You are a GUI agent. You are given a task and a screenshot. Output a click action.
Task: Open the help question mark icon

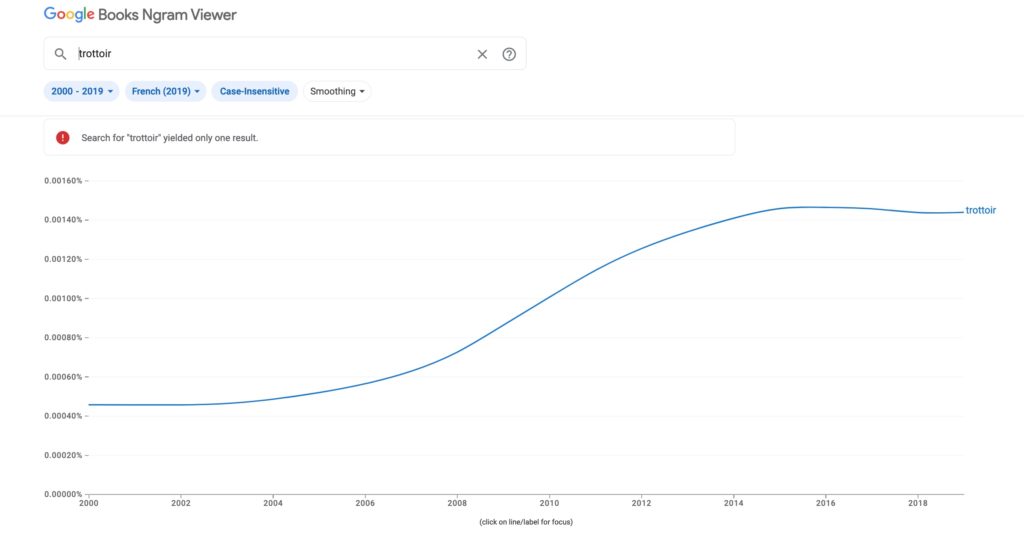coord(509,54)
